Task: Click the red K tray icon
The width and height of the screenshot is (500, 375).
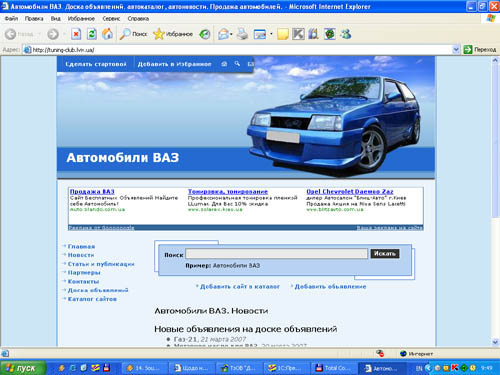Action: [x=455, y=368]
